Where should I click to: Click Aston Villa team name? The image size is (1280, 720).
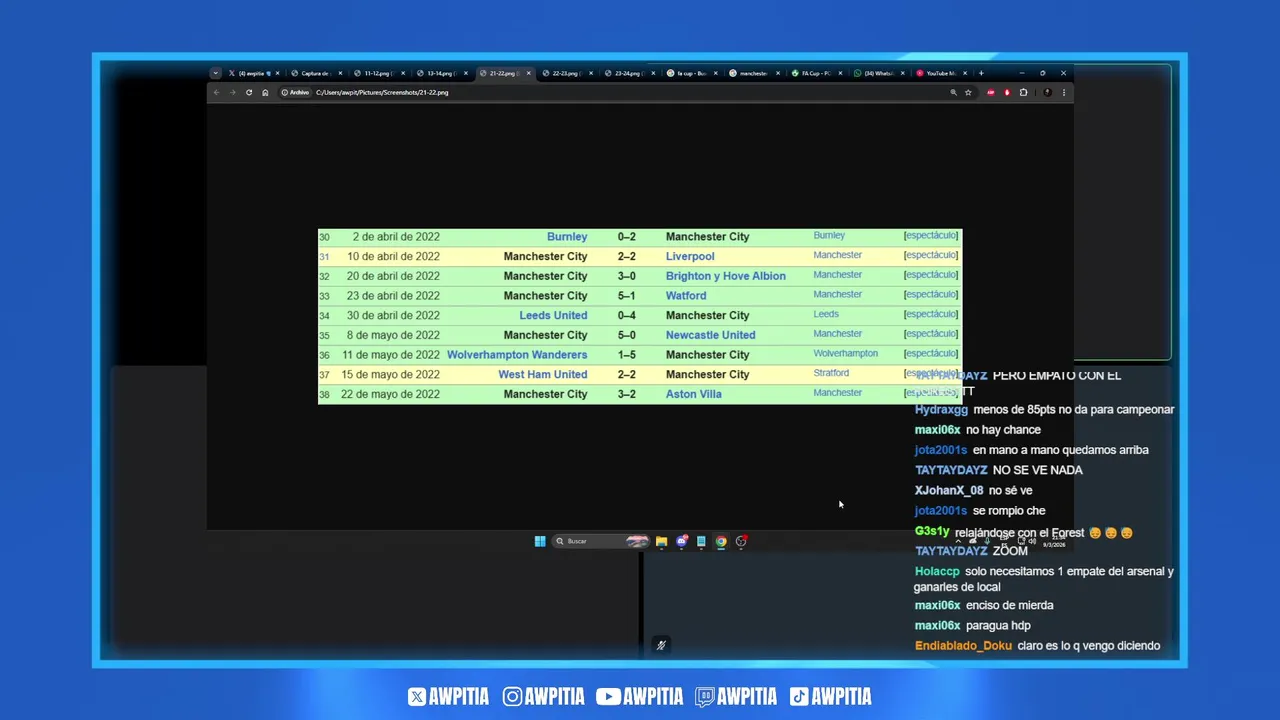(694, 394)
